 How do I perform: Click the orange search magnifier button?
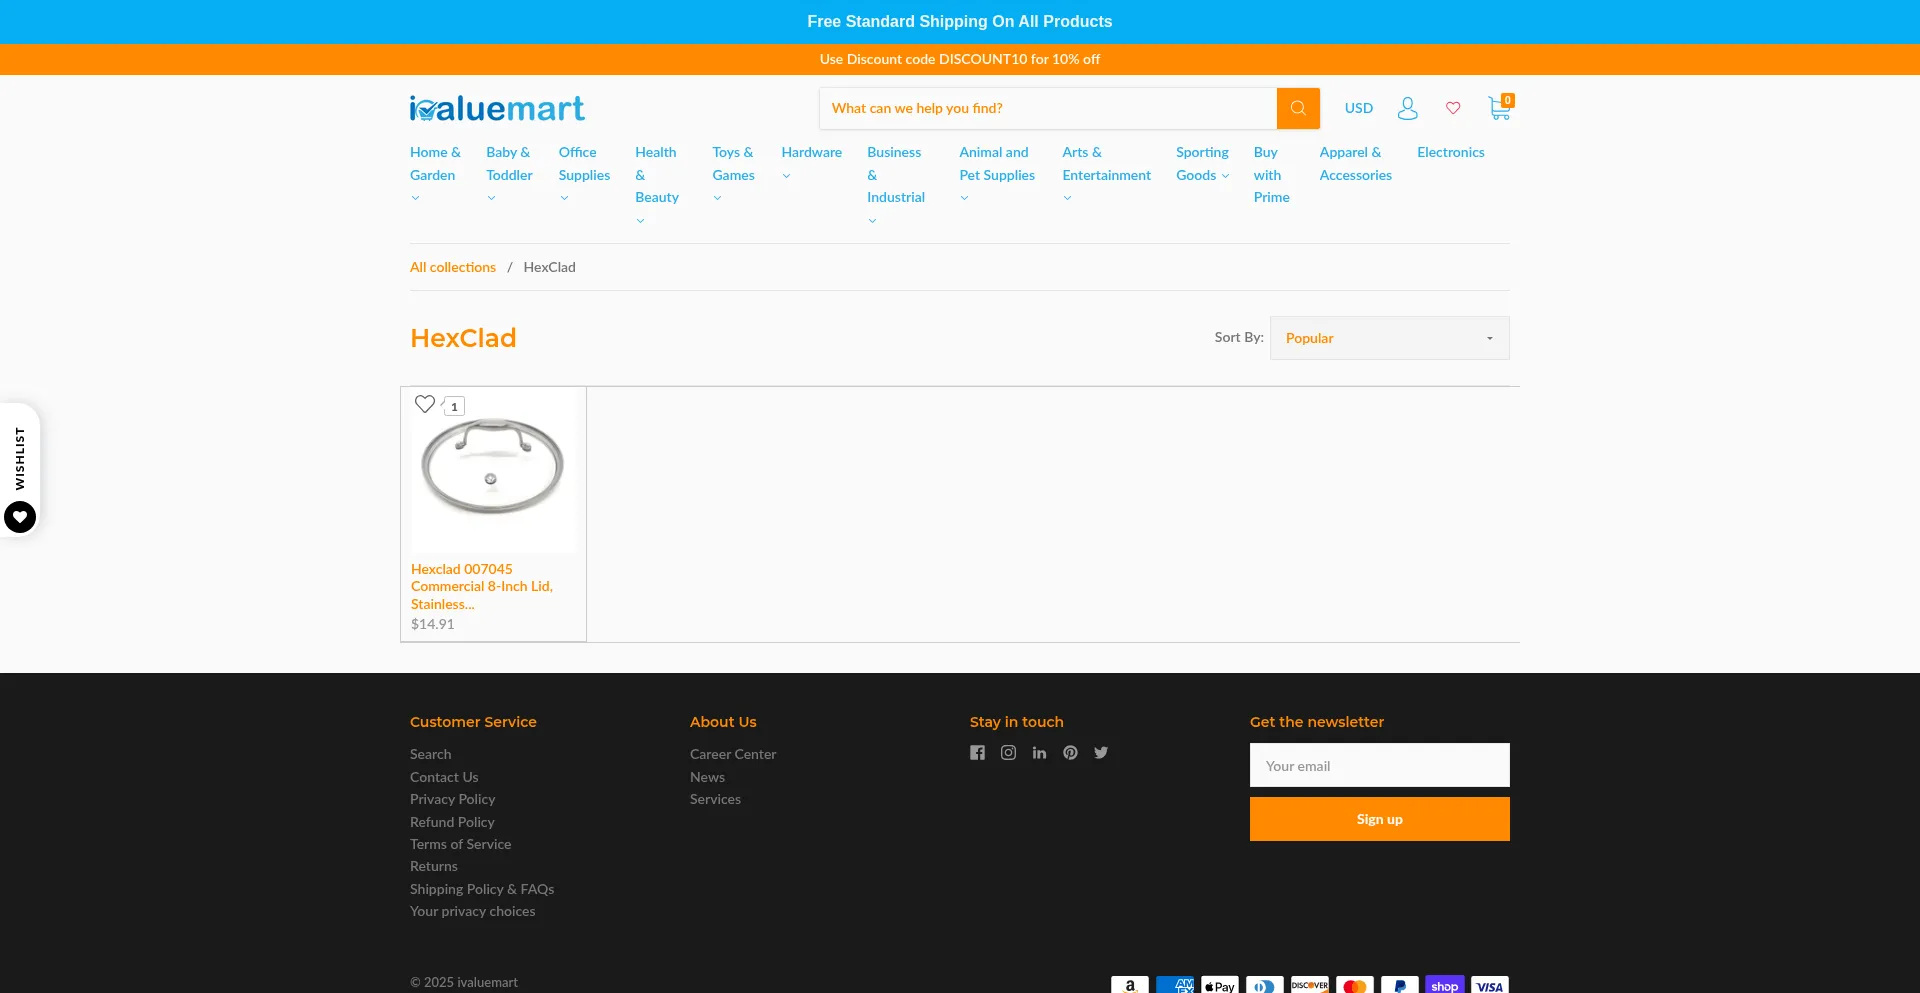pyautogui.click(x=1297, y=108)
